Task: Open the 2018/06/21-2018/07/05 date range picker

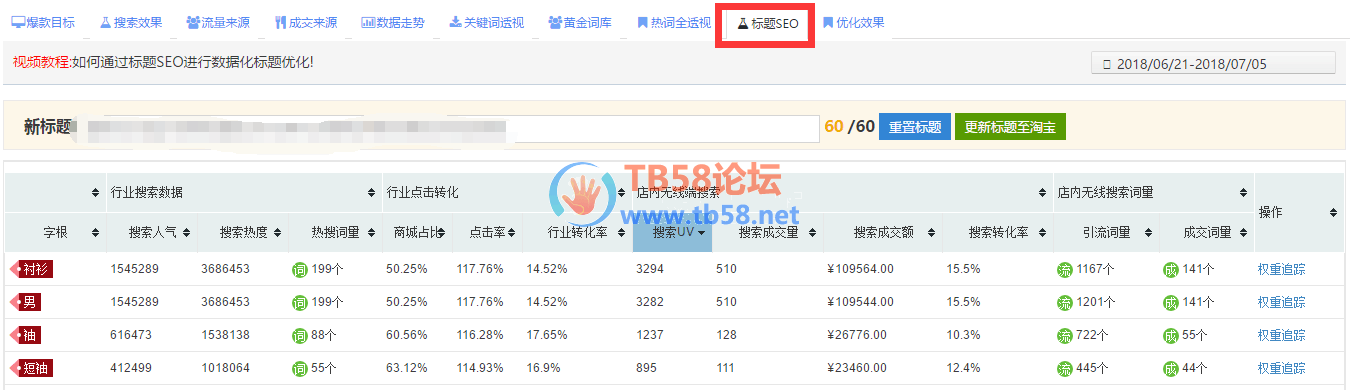Action: click(1213, 64)
